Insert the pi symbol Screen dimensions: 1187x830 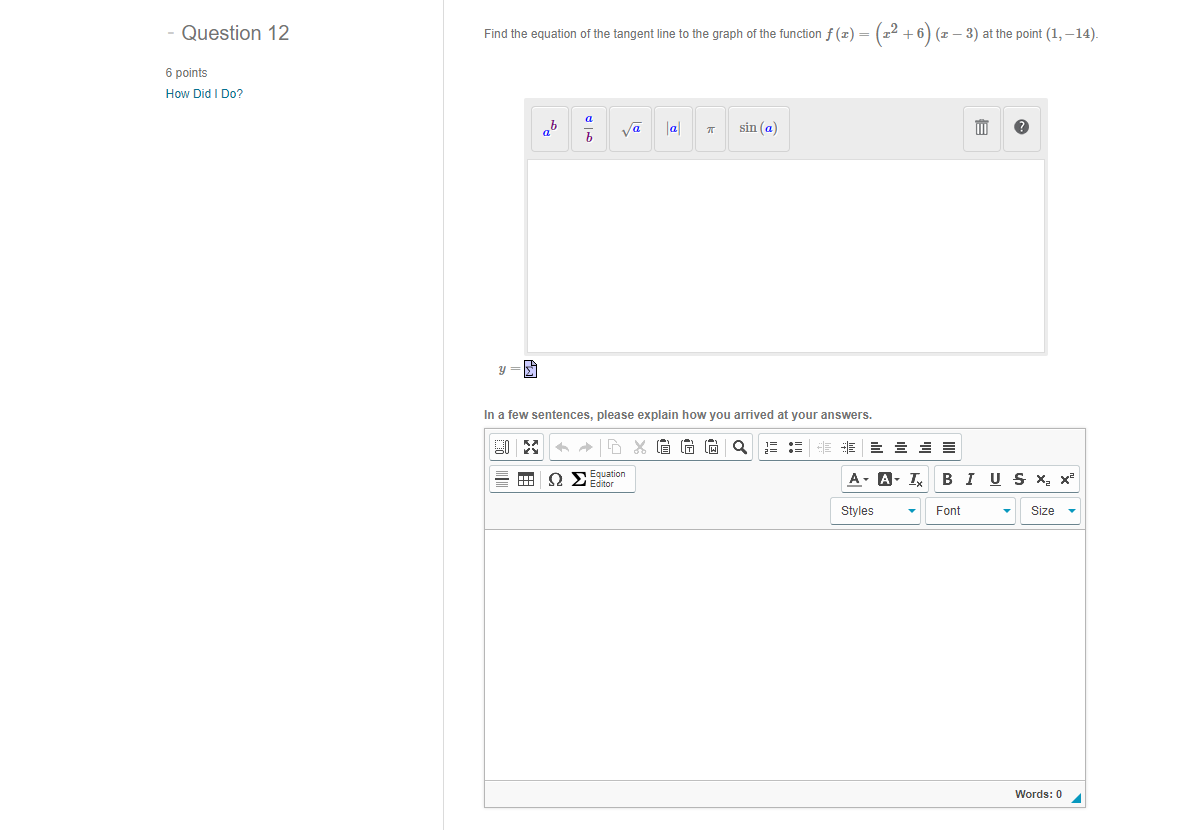710,129
